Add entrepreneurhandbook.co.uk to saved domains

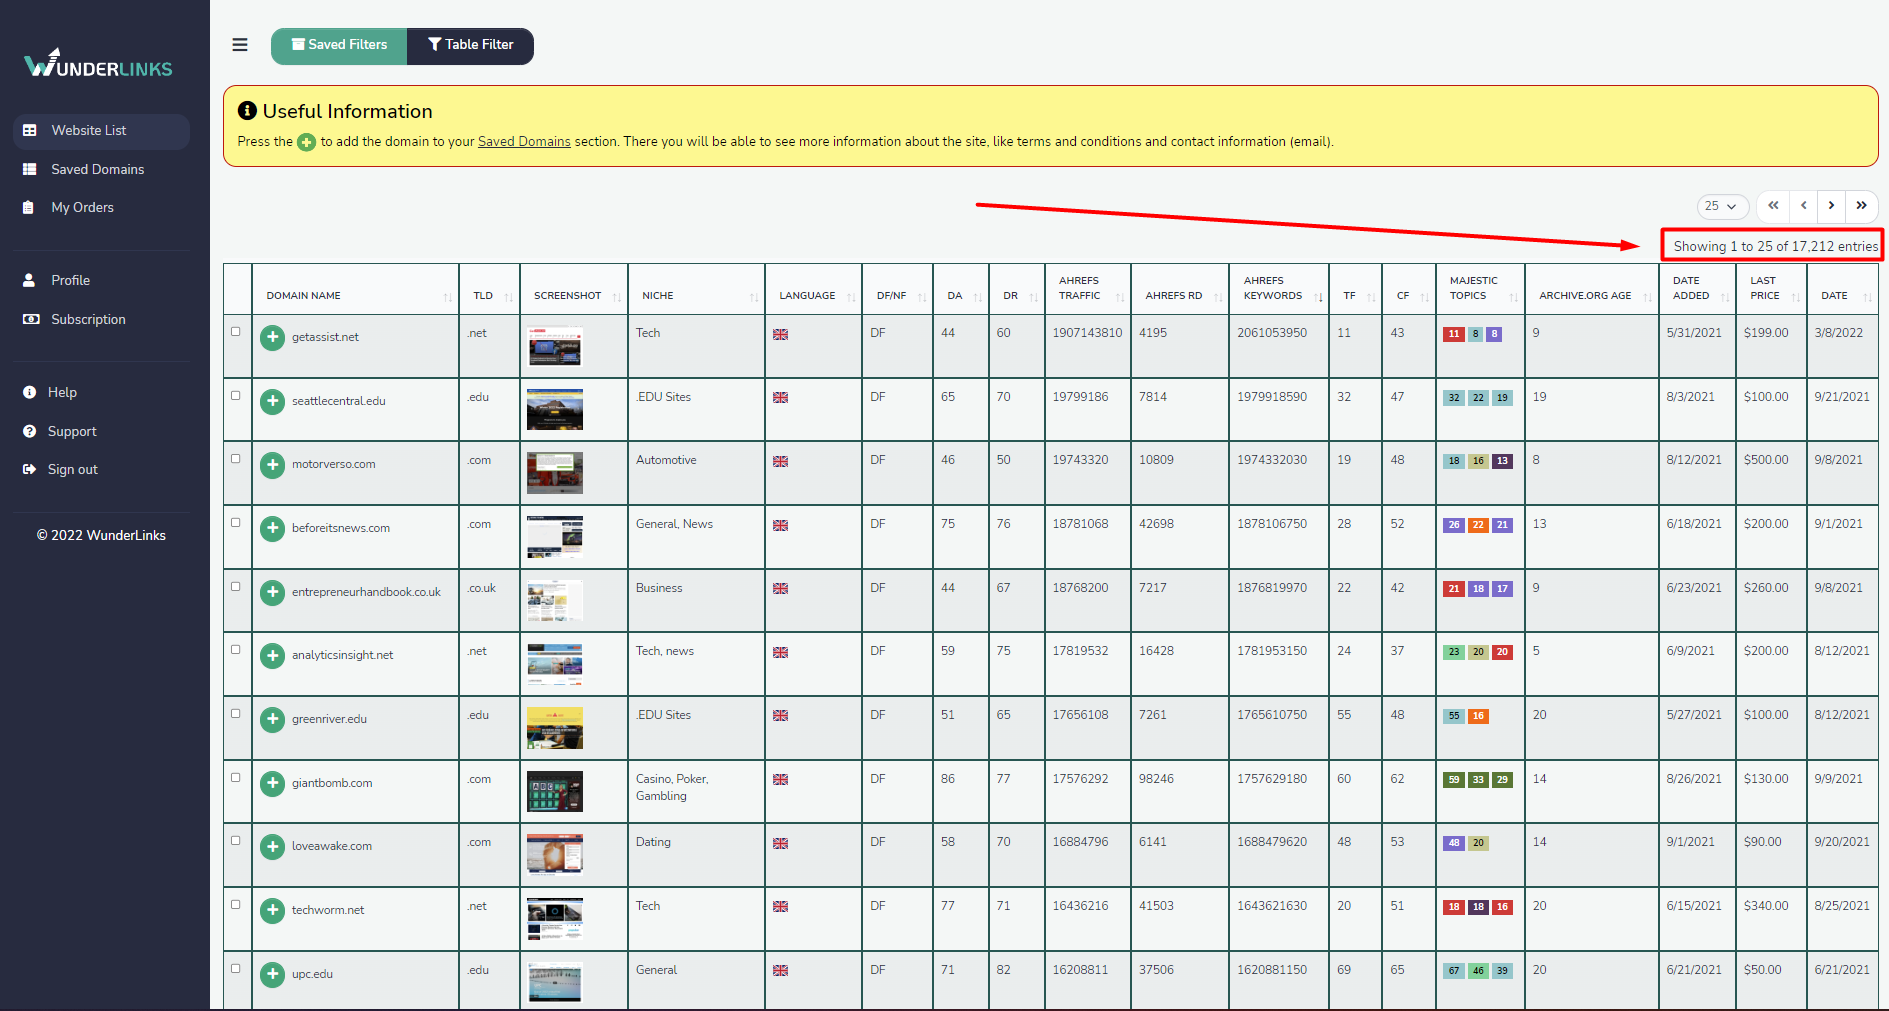(272, 593)
